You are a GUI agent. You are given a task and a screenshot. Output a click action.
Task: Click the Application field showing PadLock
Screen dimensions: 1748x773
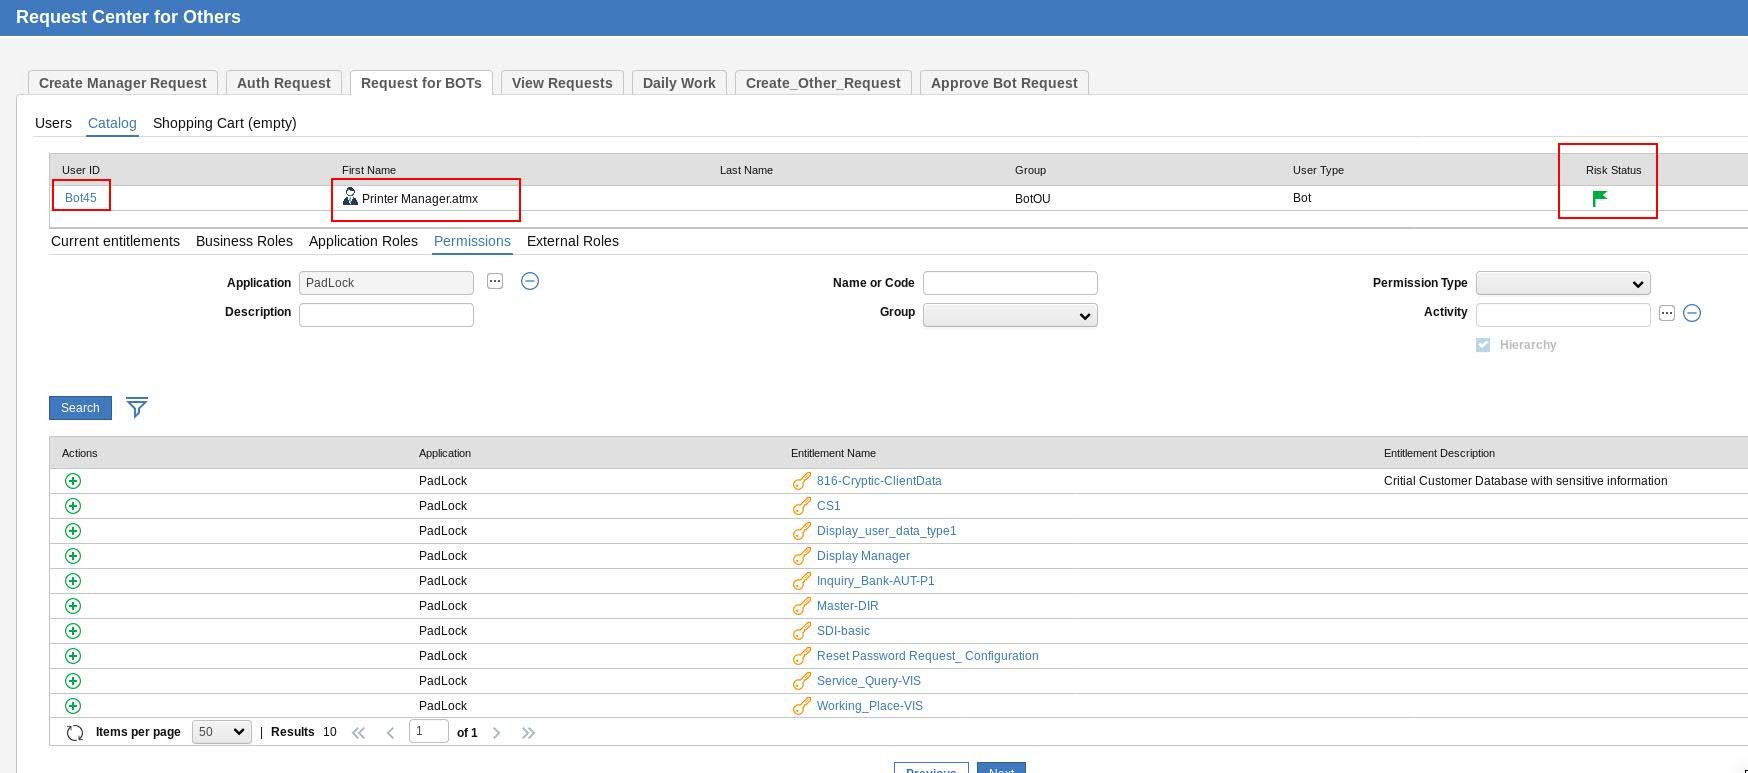point(386,283)
